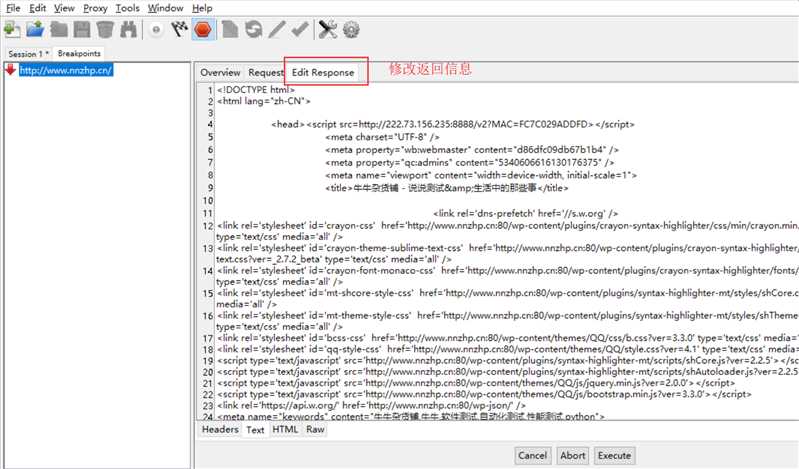
Task: Click the wb:webmaster meta property line
Action: coord(472,149)
